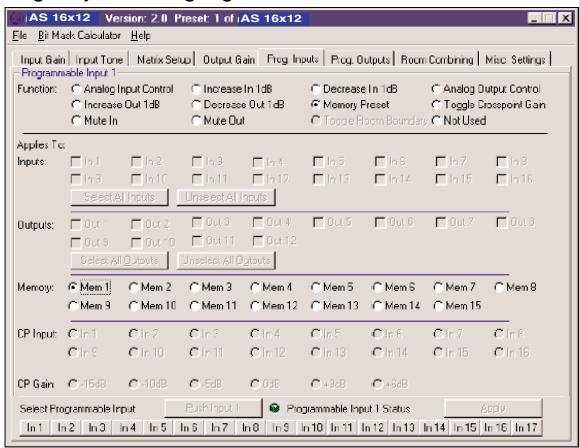Image resolution: width=579 pixels, height=448 pixels.
Task: Switch to the Prog. Outputs tab
Action: coord(360,59)
